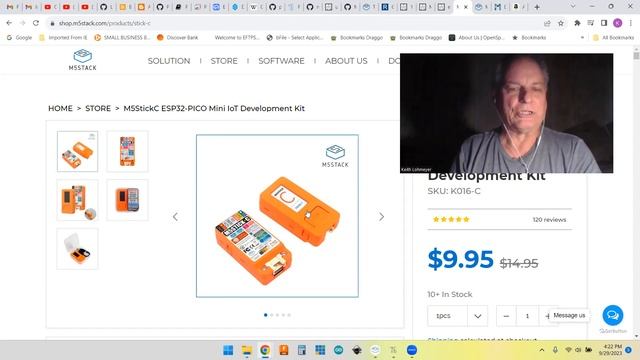The width and height of the screenshot is (640, 360).
Task: Decrease quantity with minus button
Action: 506,316
